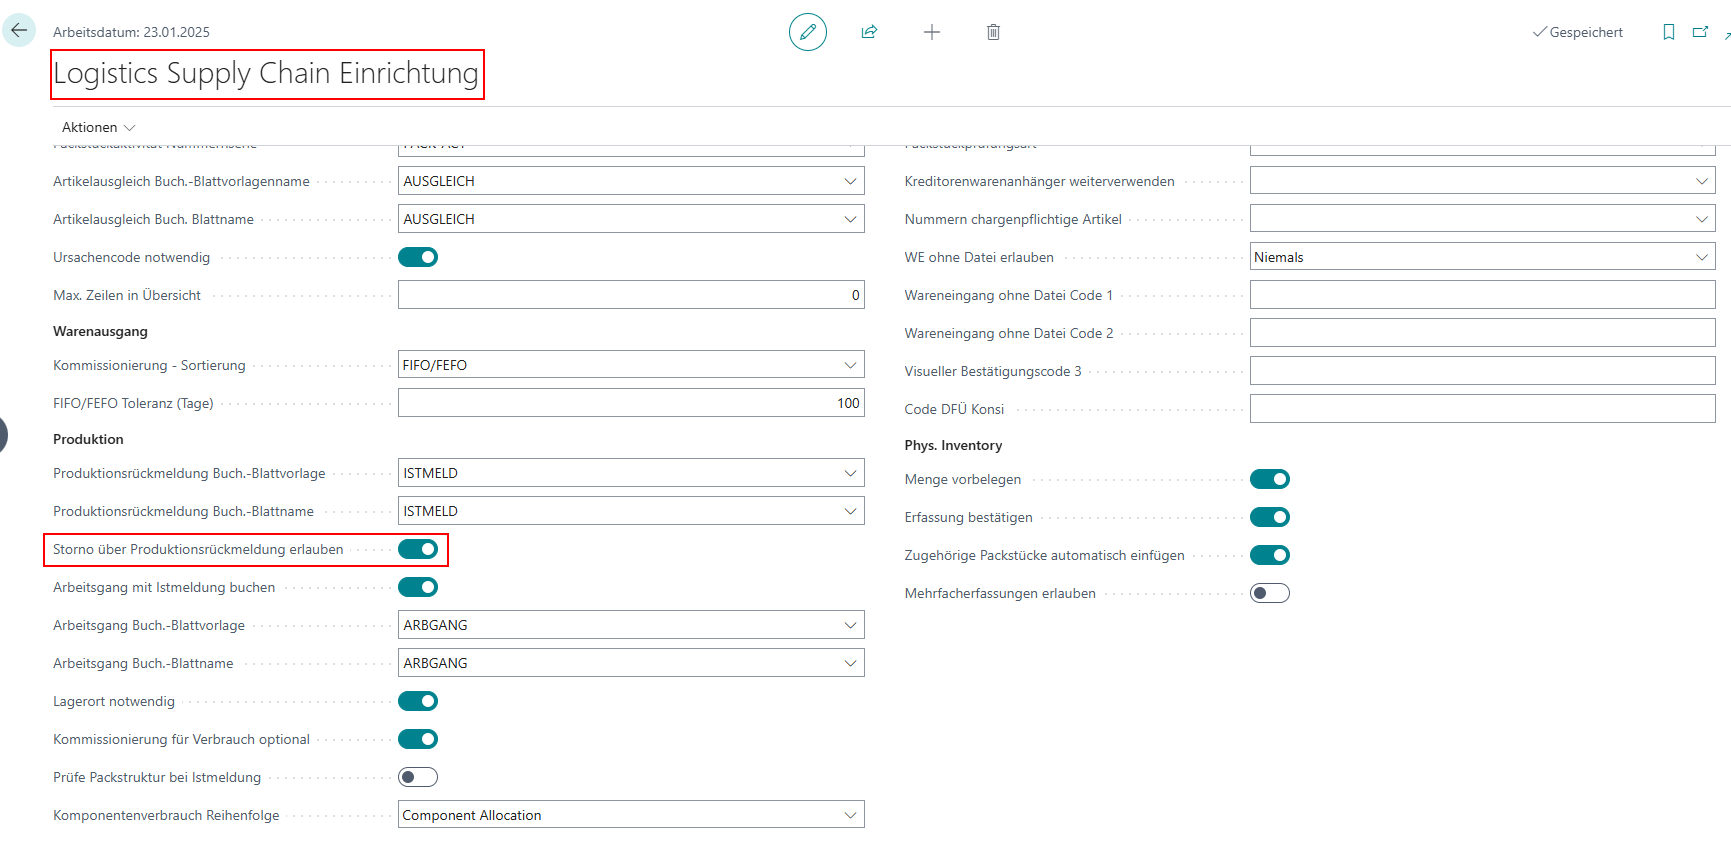Open Komponentenverbrauch Reihenfolge dropdown
This screenshot has height=846, width=1731.
pyautogui.click(x=850, y=815)
